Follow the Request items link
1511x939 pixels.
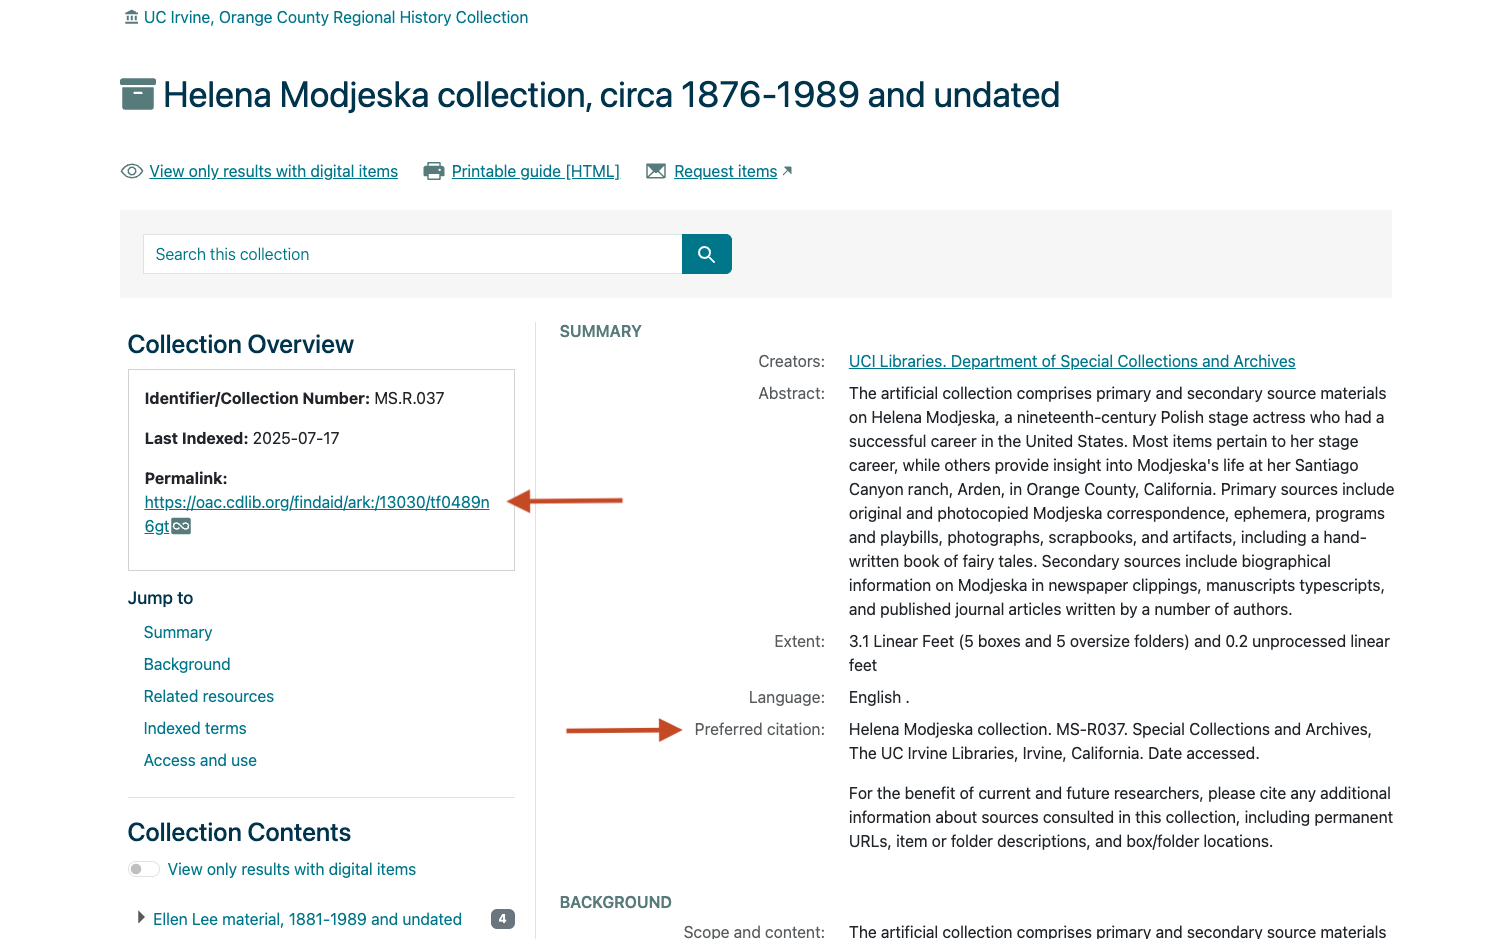pyautogui.click(x=724, y=170)
